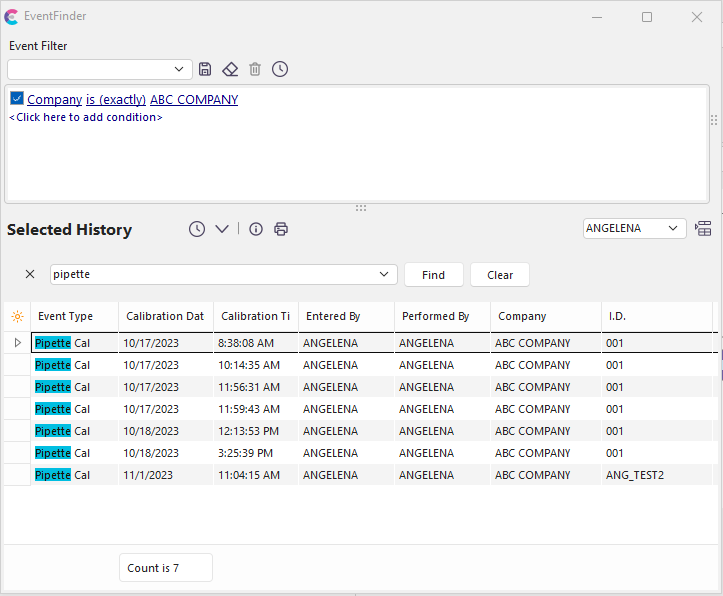This screenshot has width=723, height=596.
Task: Click the save filter floppy disk icon
Action: click(x=205, y=69)
